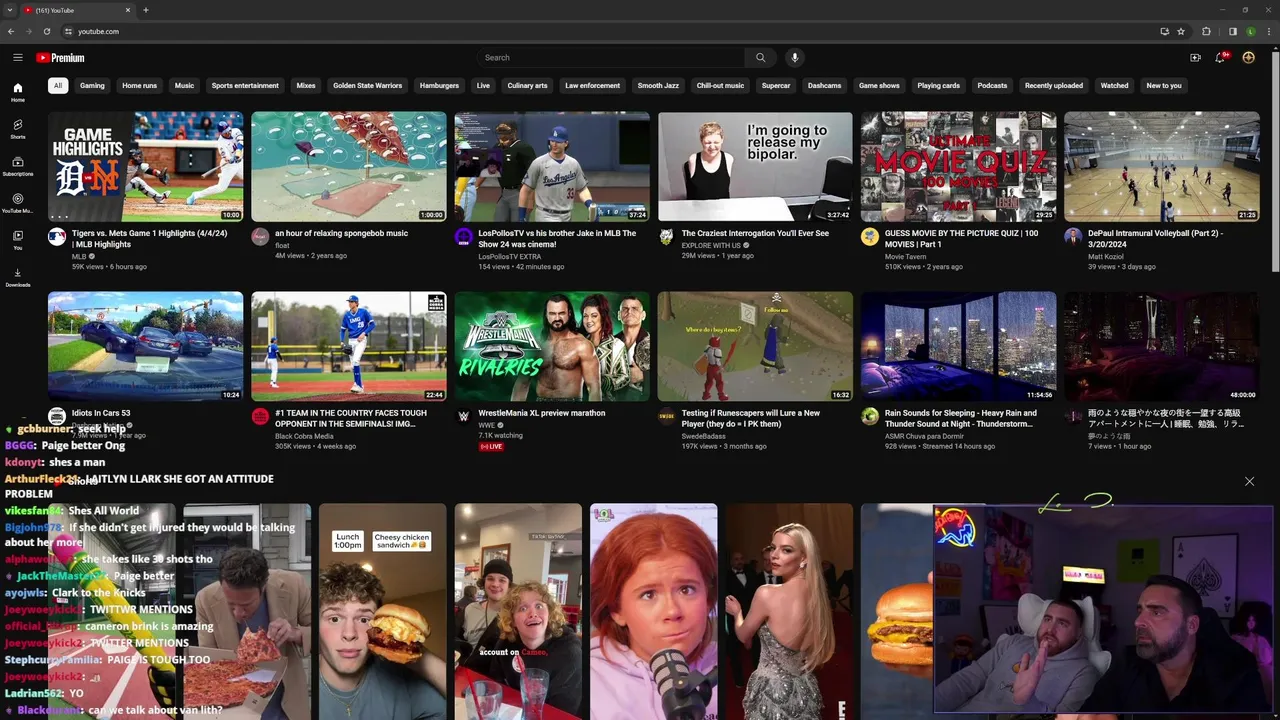This screenshot has height=720, width=1280.
Task: Open the Cheesy chicken sandwich Short
Action: [x=382, y=612]
